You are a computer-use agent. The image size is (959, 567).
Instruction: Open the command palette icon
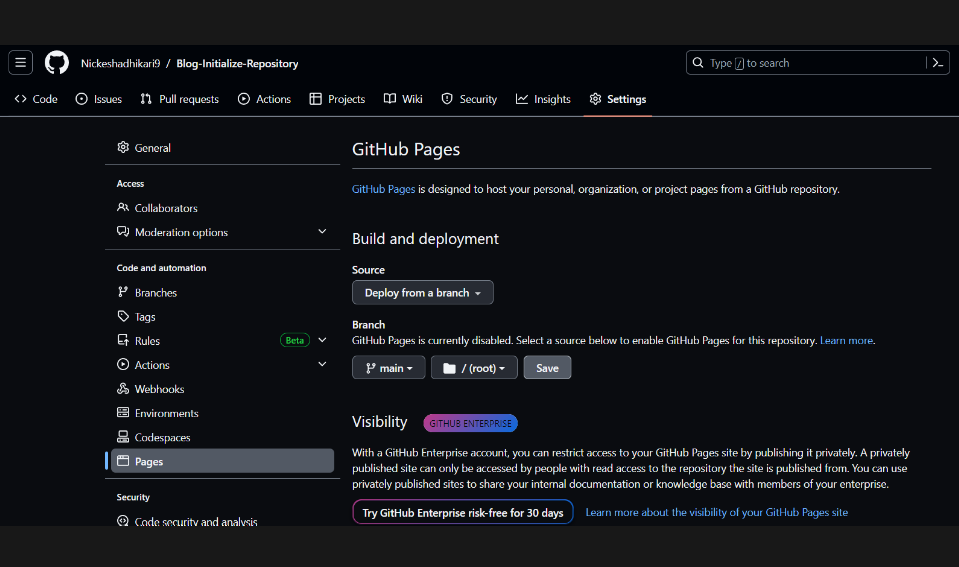tap(938, 62)
